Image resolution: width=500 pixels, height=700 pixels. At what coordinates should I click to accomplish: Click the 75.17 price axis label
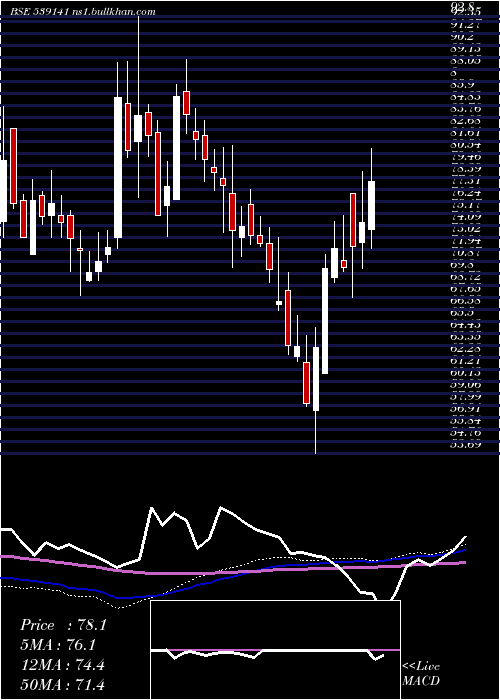point(465,205)
